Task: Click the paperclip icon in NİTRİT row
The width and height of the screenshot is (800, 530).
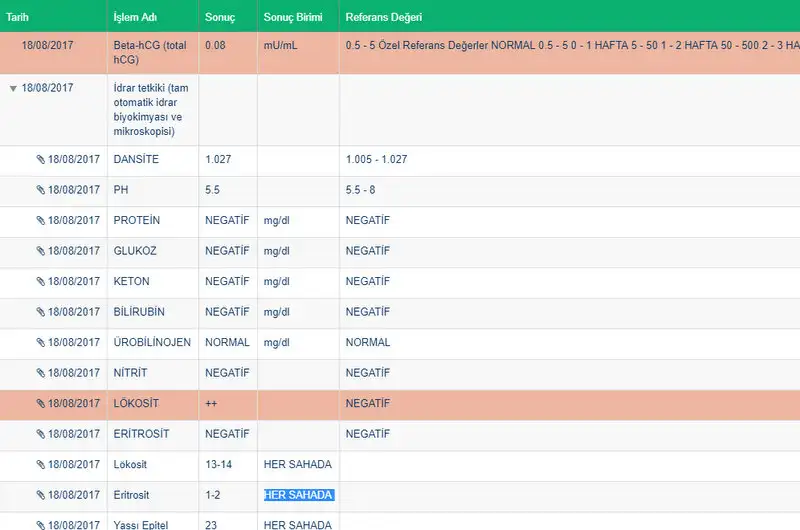Action: [x=41, y=373]
